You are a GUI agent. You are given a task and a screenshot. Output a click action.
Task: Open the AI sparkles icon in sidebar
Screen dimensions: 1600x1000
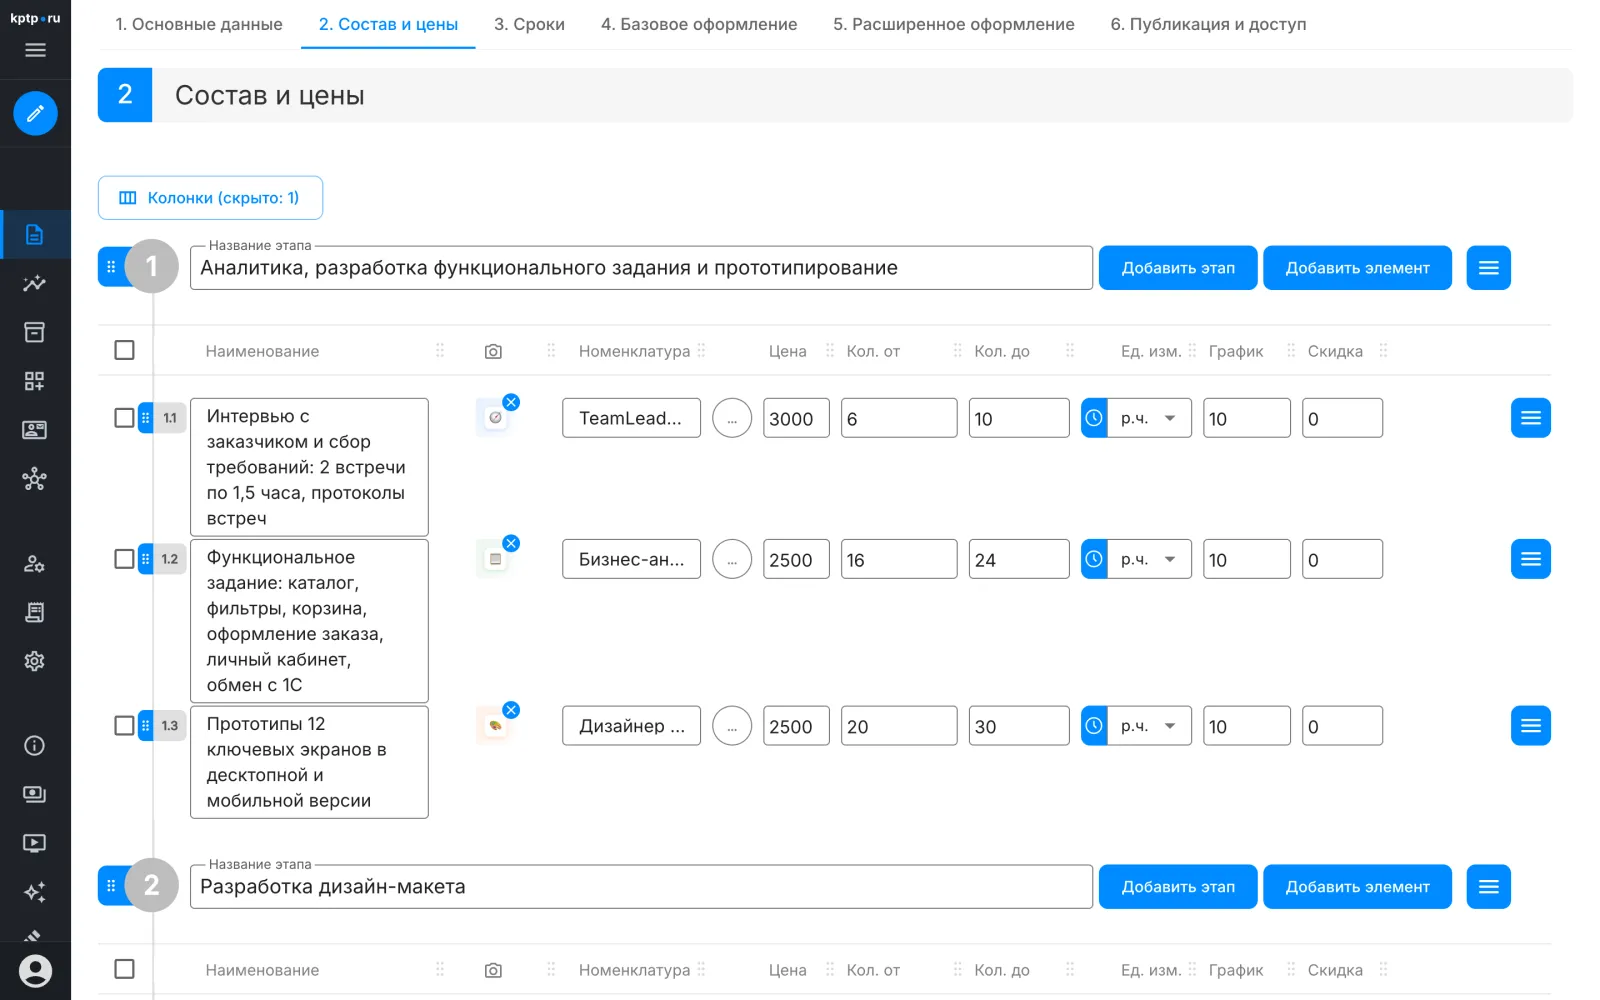(x=35, y=892)
